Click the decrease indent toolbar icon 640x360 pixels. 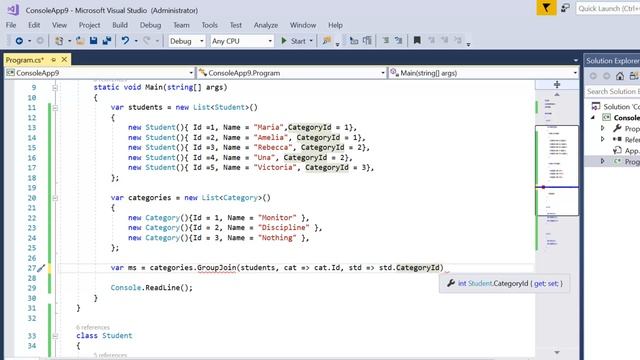pyautogui.click(x=354, y=40)
